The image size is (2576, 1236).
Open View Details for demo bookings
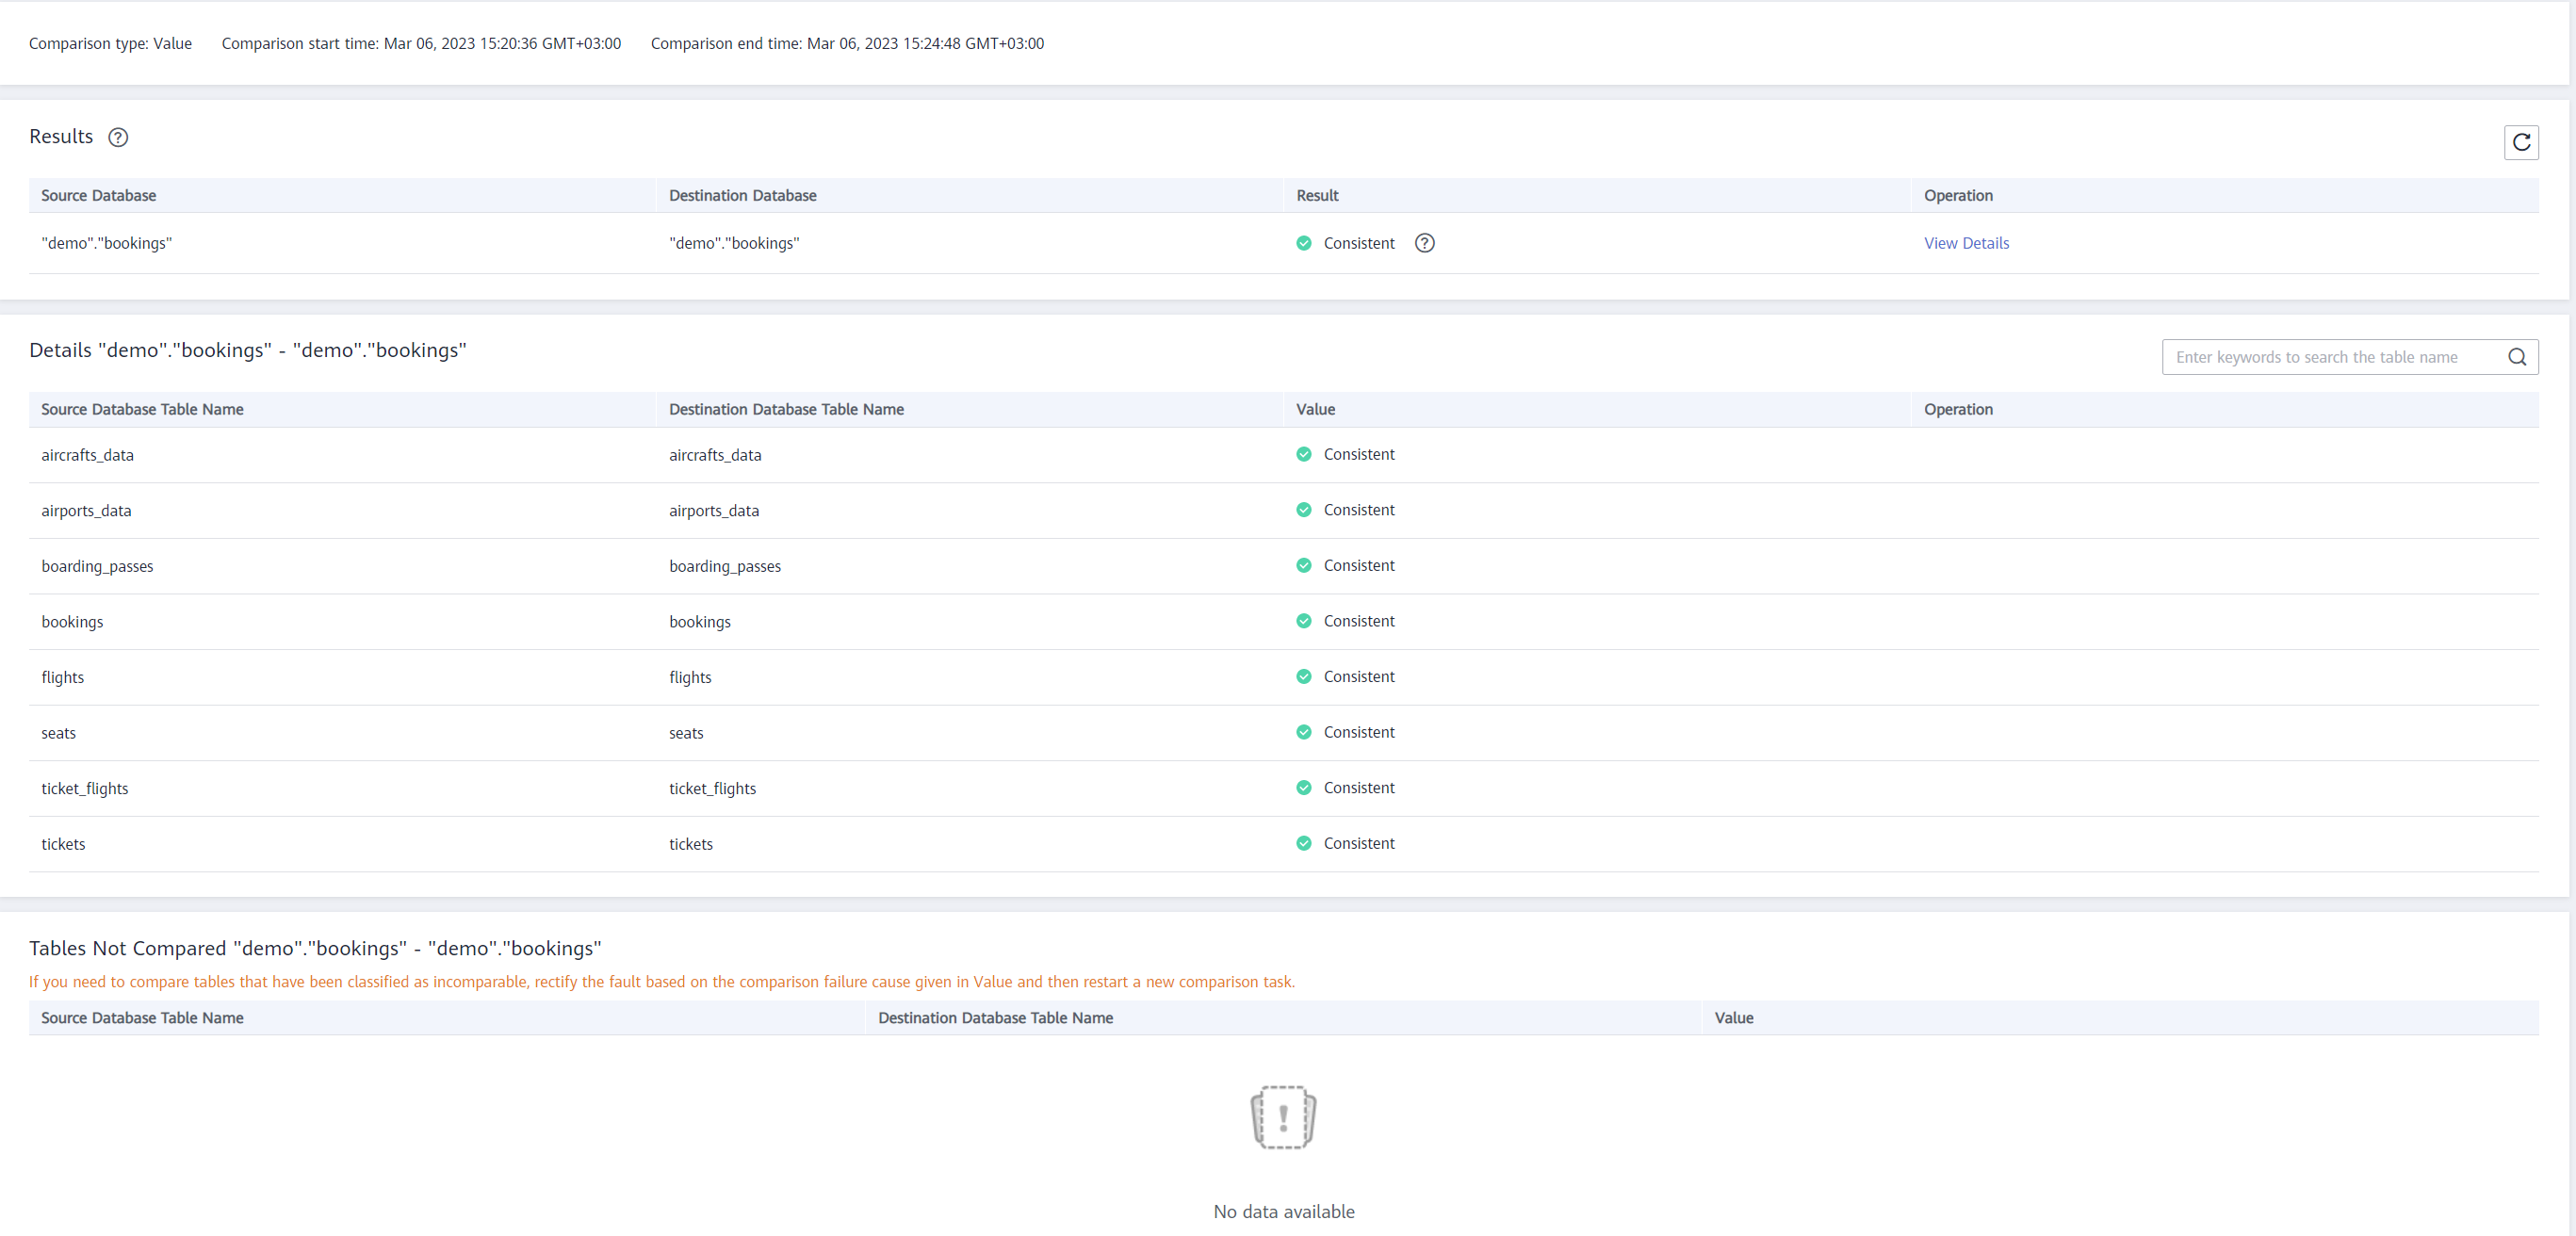coord(1965,243)
